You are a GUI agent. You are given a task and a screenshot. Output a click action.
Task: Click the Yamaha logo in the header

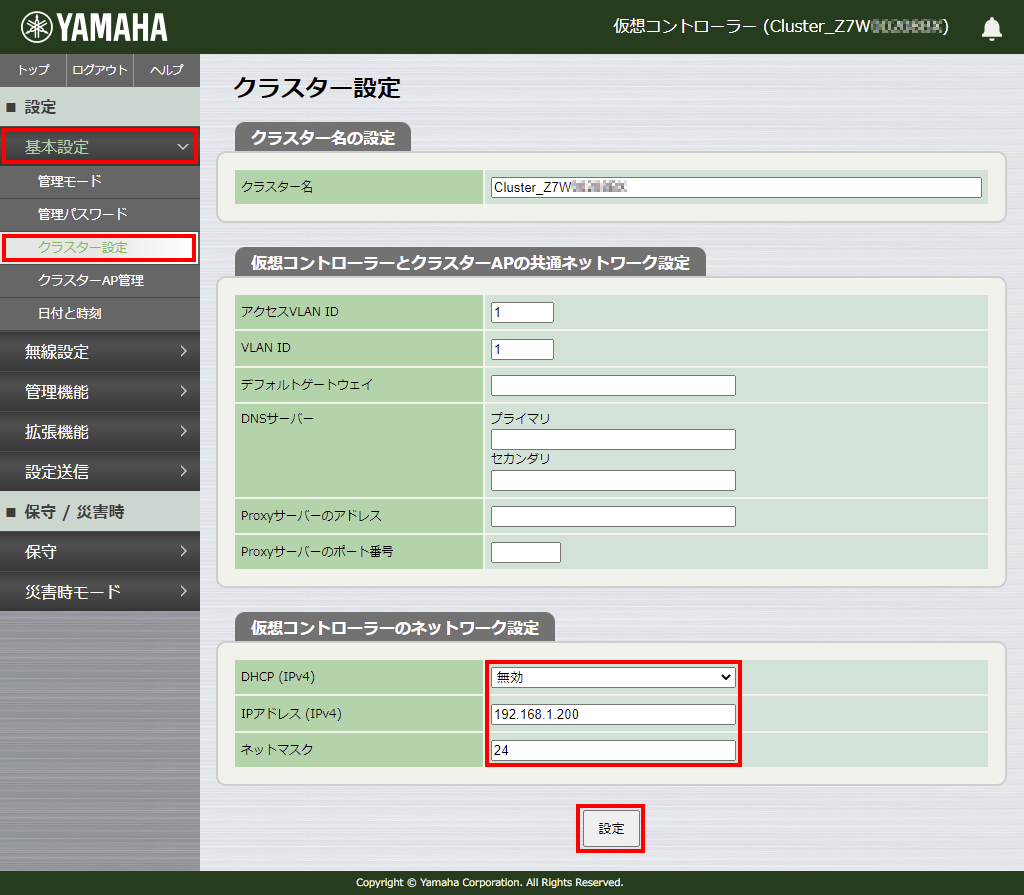[x=95, y=27]
